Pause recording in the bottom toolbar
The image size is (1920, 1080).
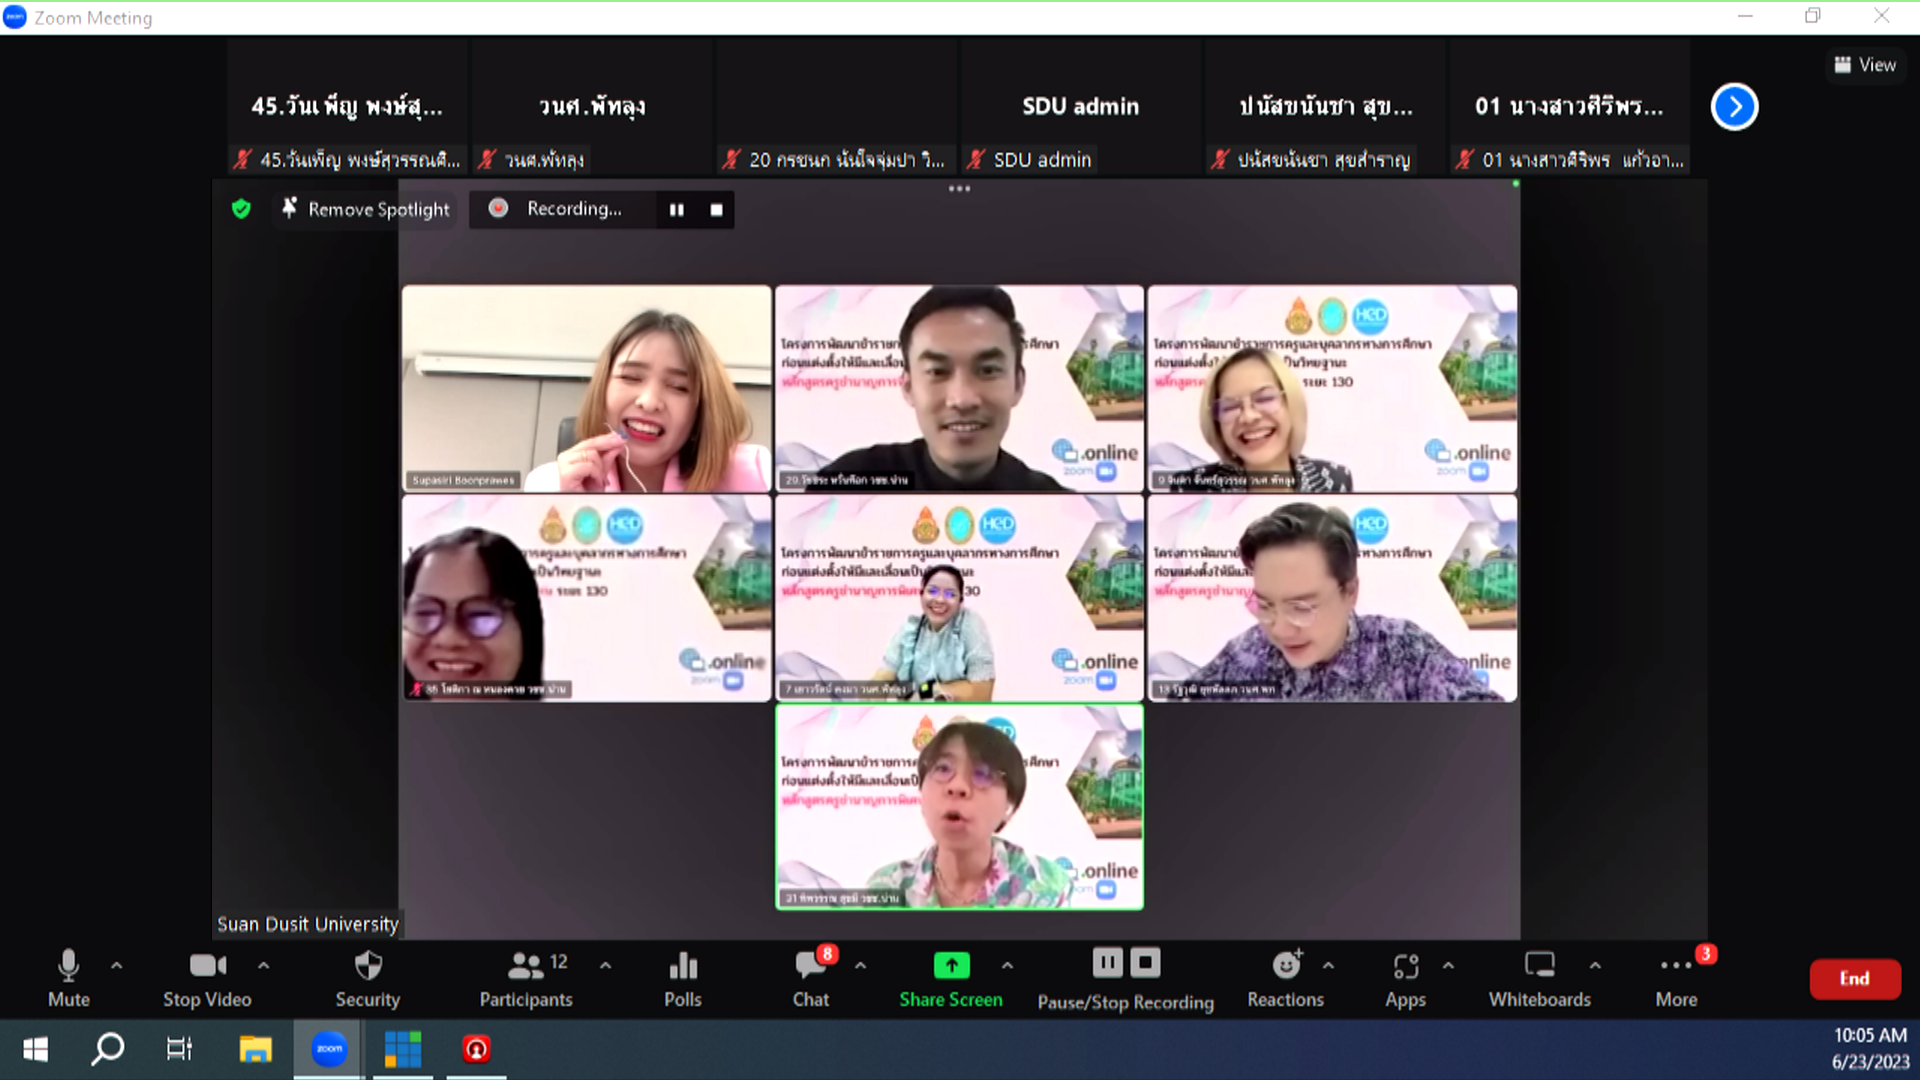point(1107,963)
